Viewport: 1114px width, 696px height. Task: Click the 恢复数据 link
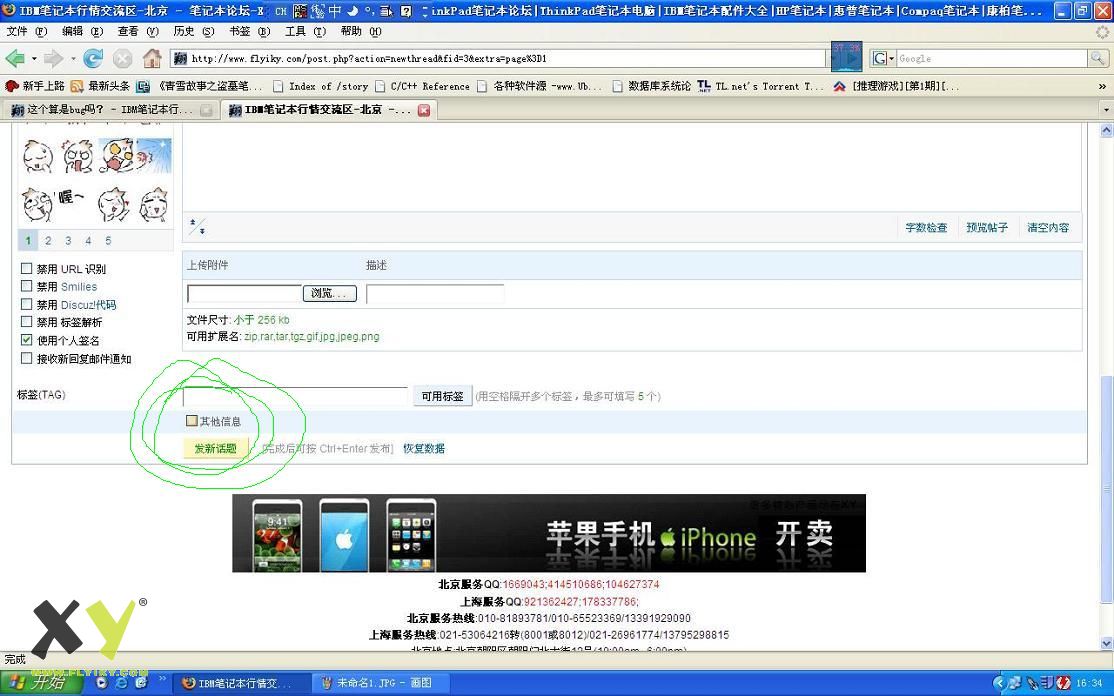tap(424, 448)
